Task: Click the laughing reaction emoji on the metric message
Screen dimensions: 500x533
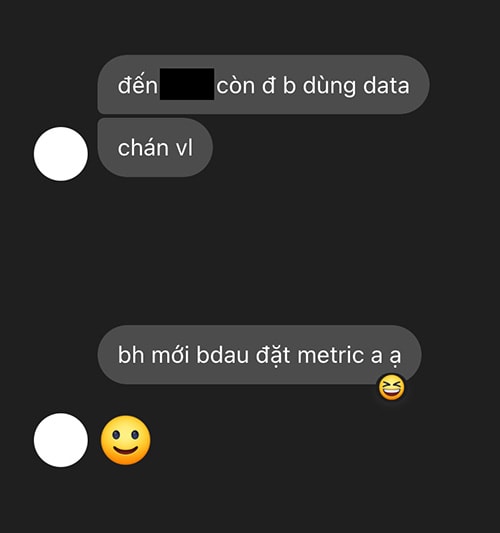Action: click(392, 387)
